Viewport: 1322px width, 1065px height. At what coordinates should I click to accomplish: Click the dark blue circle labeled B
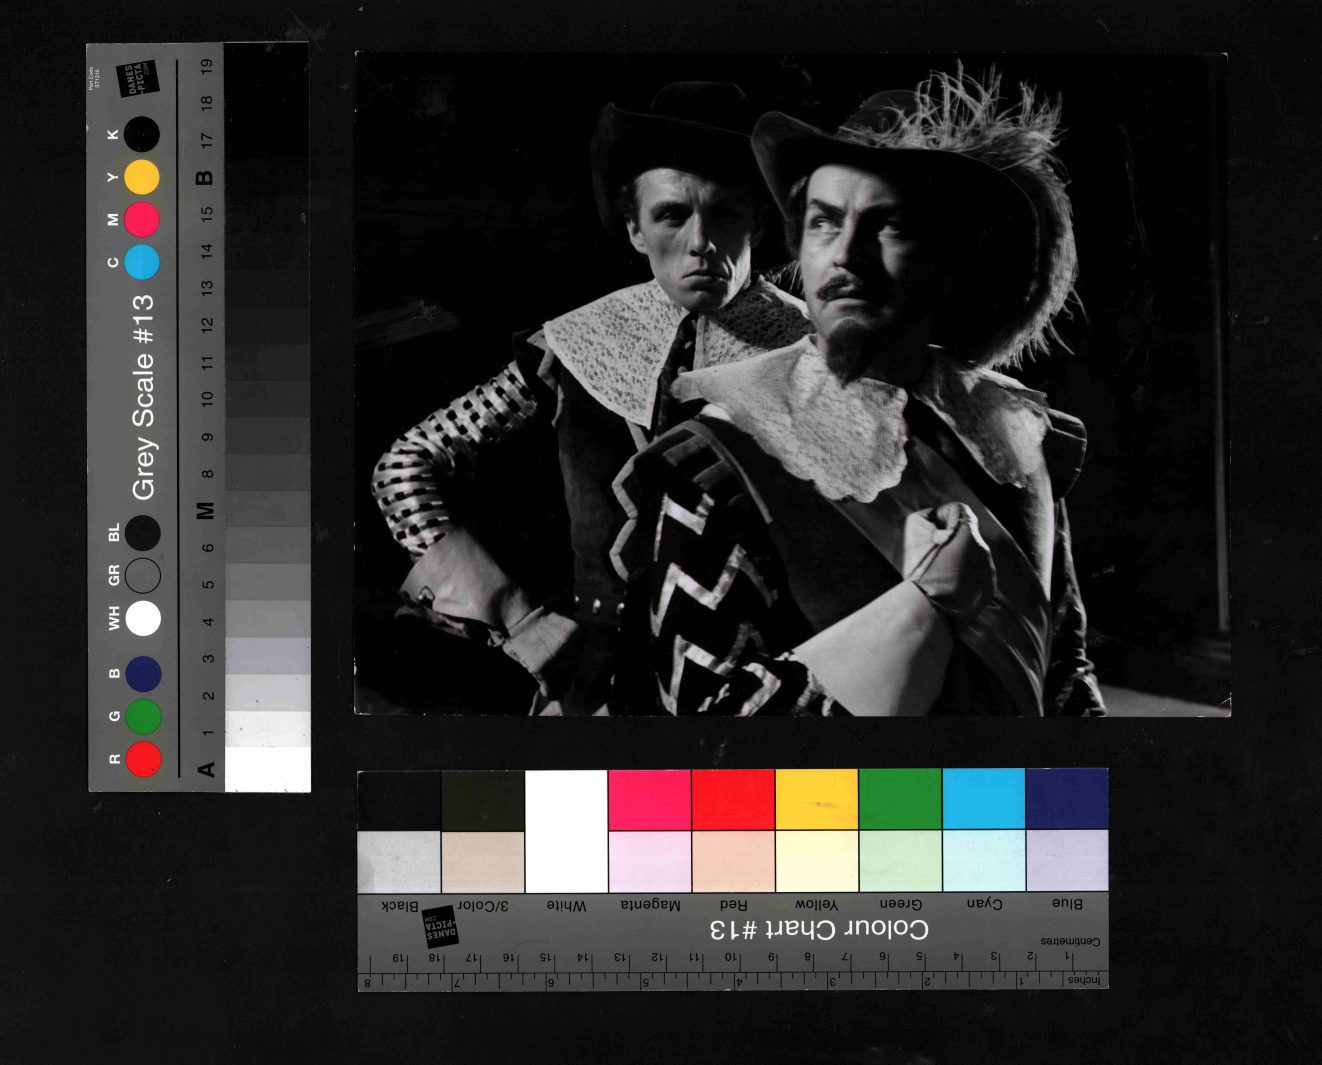click(143, 674)
